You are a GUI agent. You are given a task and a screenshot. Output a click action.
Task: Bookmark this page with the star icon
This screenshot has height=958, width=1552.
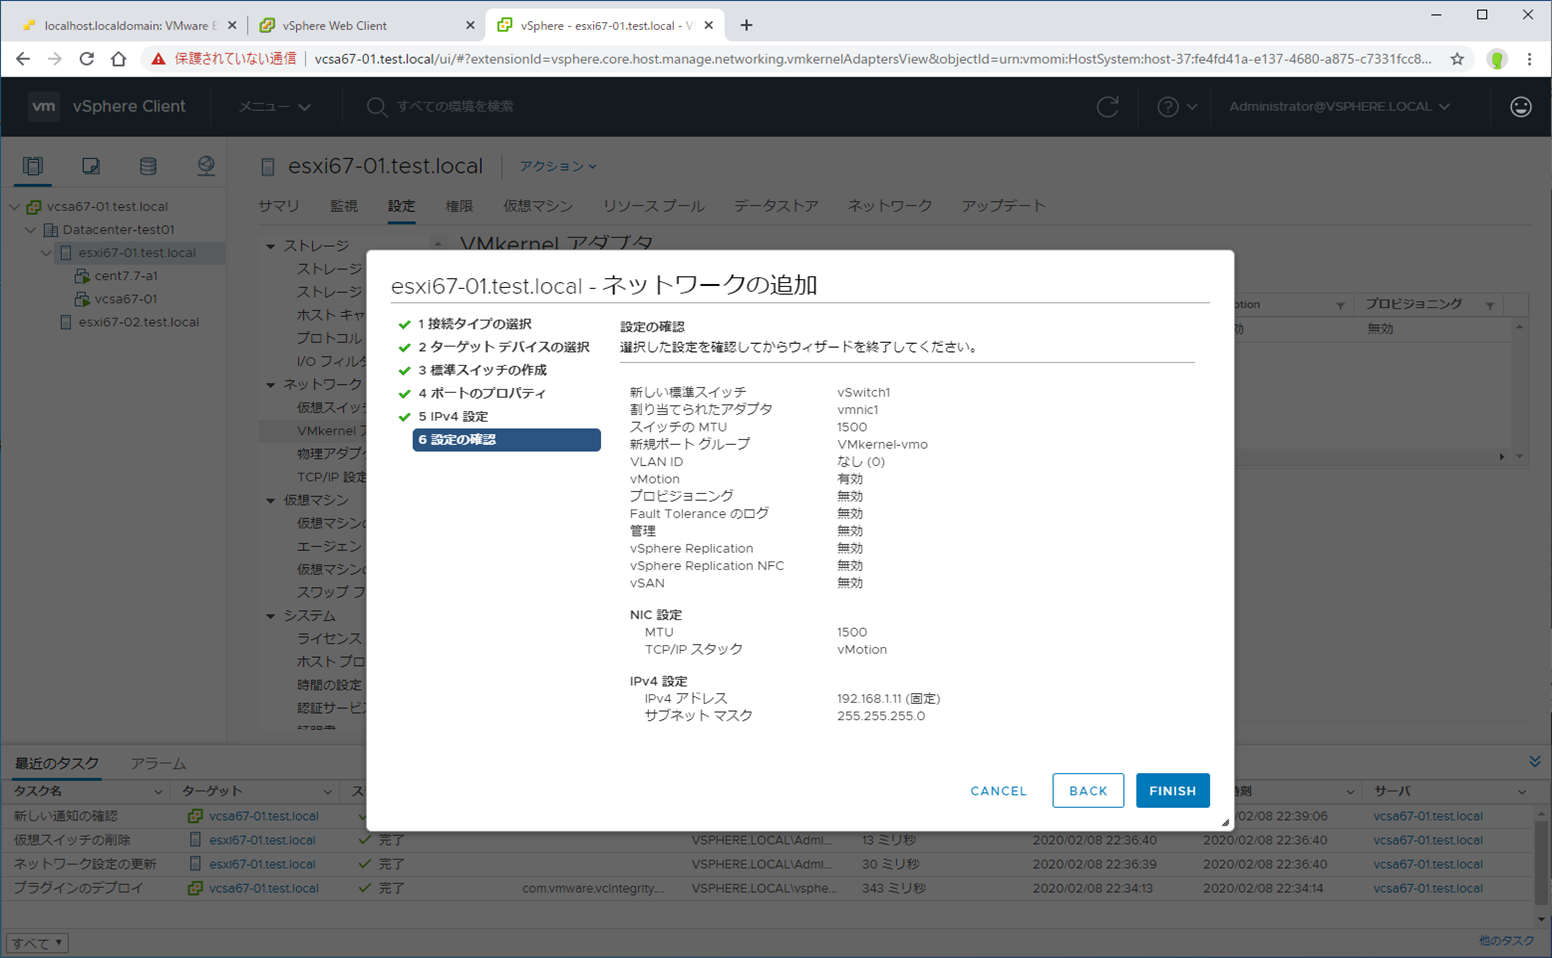click(1457, 59)
